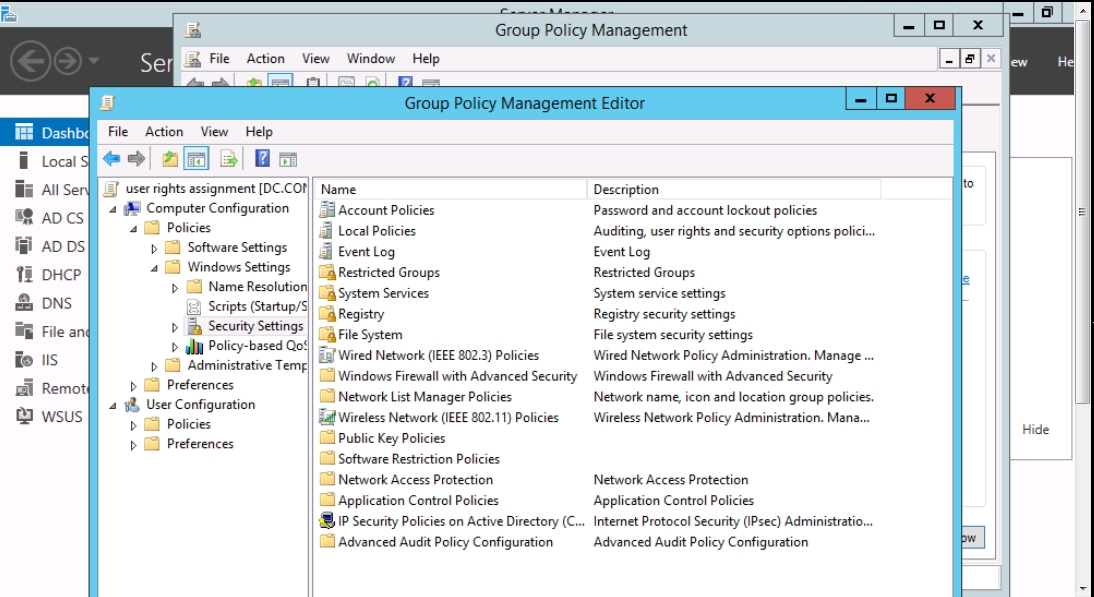This screenshot has height=597, width=1094.
Task: Select Preferences under User Configuration
Action: pos(200,444)
